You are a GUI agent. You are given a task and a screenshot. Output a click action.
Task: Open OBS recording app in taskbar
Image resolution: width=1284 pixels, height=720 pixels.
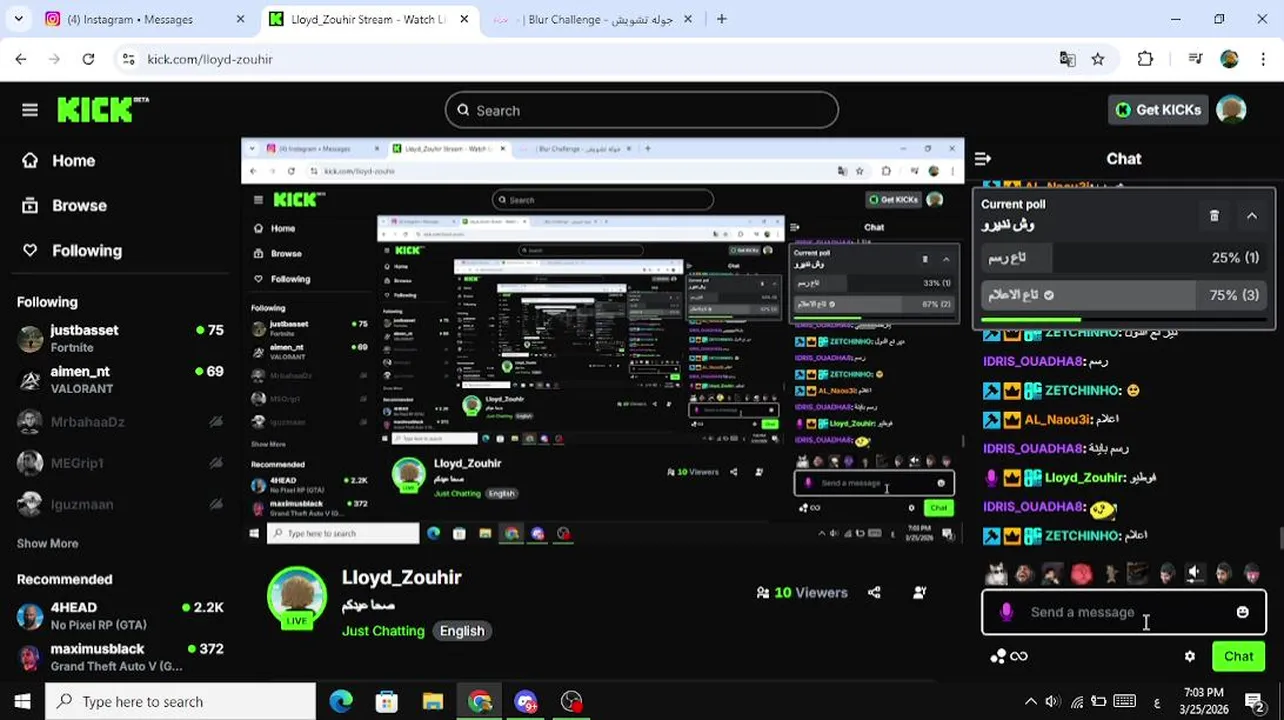[571, 701]
